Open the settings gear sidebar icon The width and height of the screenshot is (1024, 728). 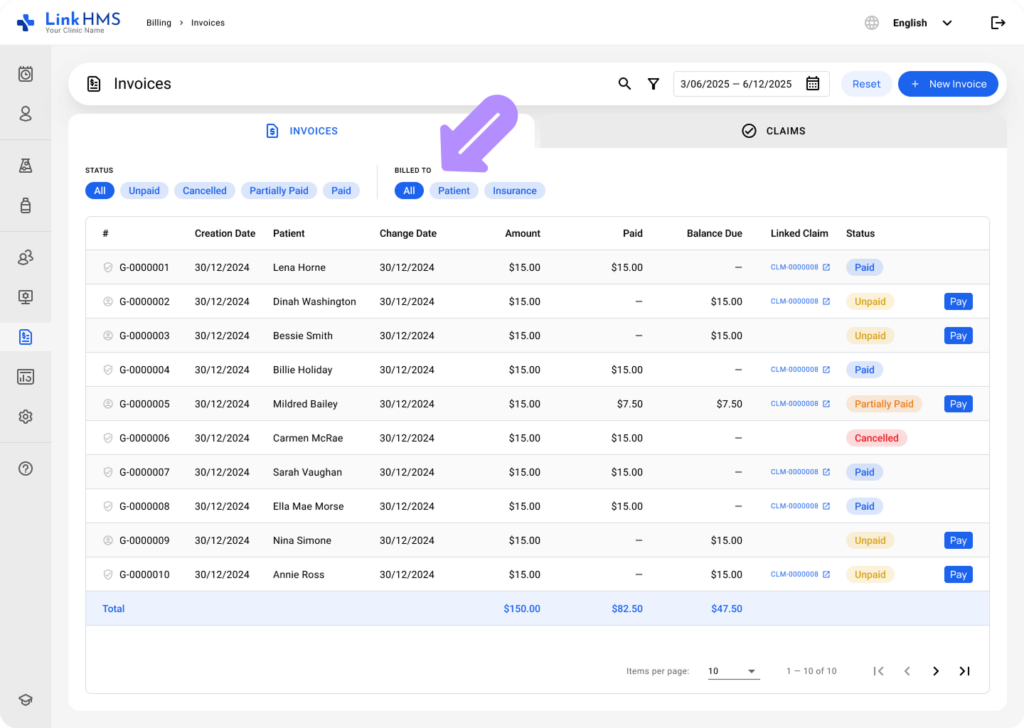[25, 417]
